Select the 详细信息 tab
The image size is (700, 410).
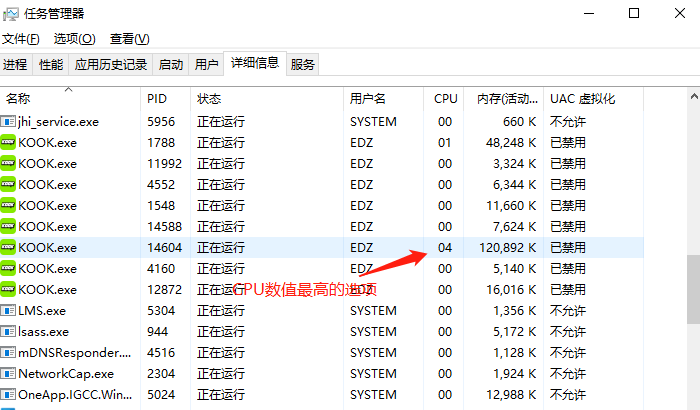click(255, 63)
